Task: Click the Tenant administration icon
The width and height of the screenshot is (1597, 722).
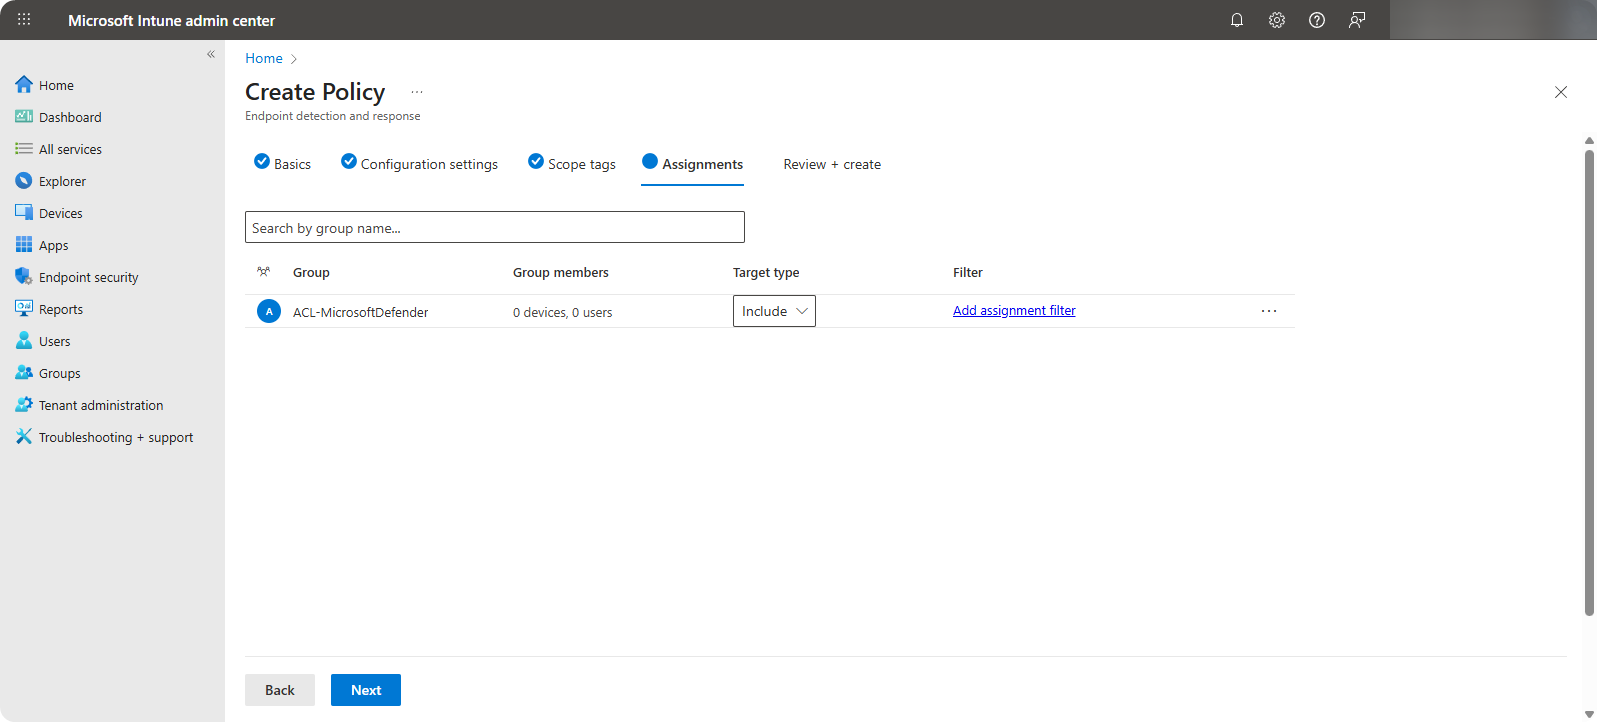Action: (24, 405)
